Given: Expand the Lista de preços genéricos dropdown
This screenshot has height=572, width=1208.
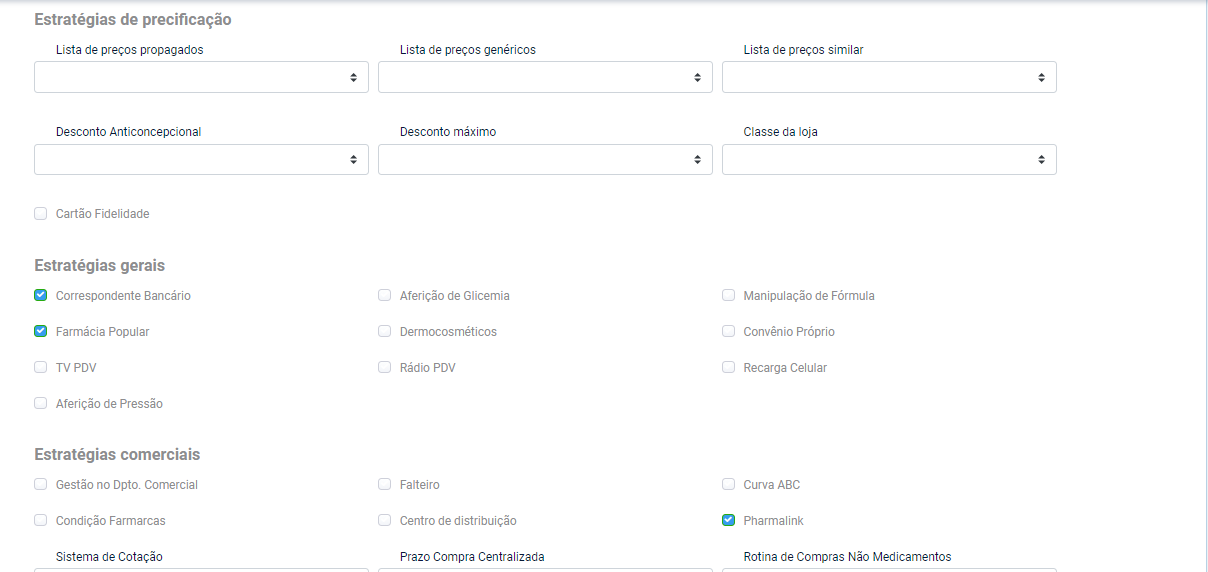Looking at the screenshot, I should click(545, 77).
